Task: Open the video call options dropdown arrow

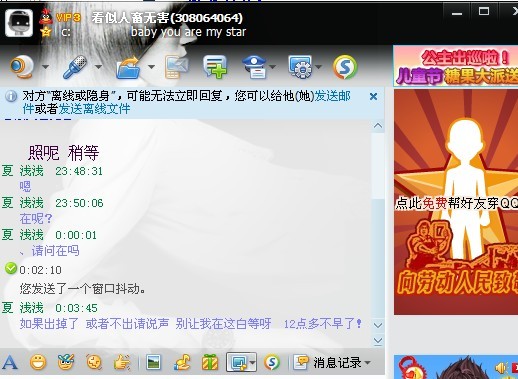Action: click(45, 67)
